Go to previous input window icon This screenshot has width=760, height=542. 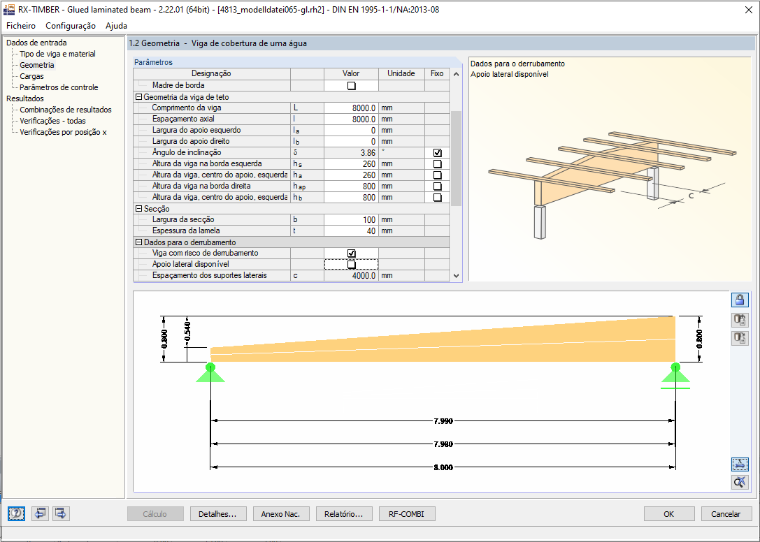point(40,513)
